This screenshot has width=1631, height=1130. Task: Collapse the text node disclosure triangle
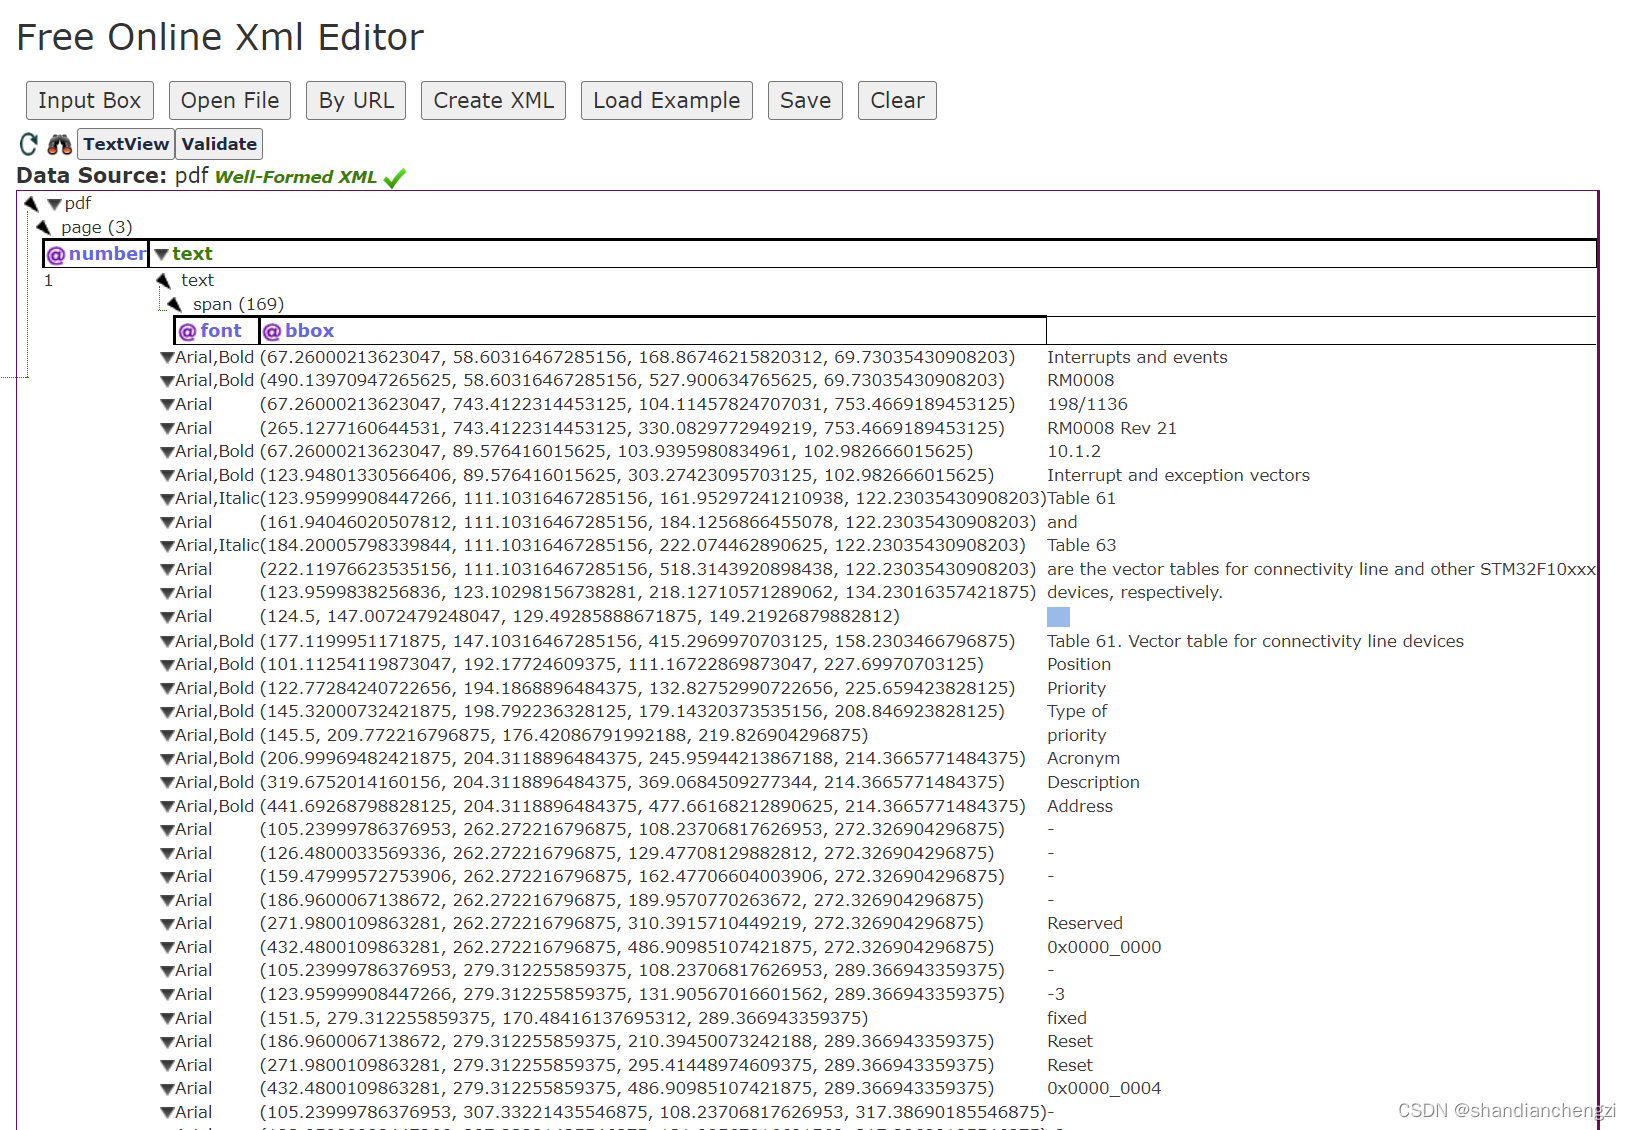(161, 253)
